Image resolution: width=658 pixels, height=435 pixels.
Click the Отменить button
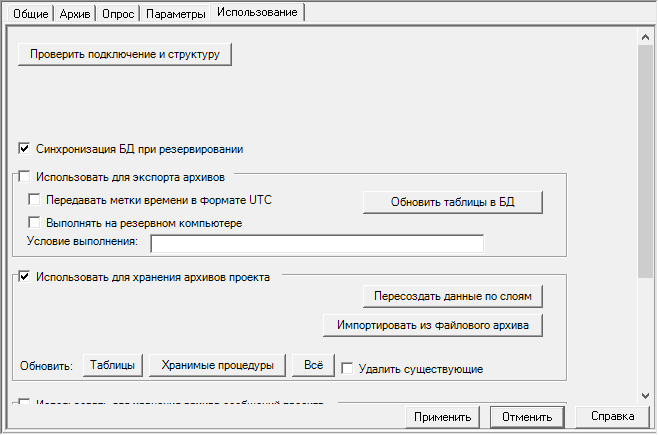[x=527, y=417]
